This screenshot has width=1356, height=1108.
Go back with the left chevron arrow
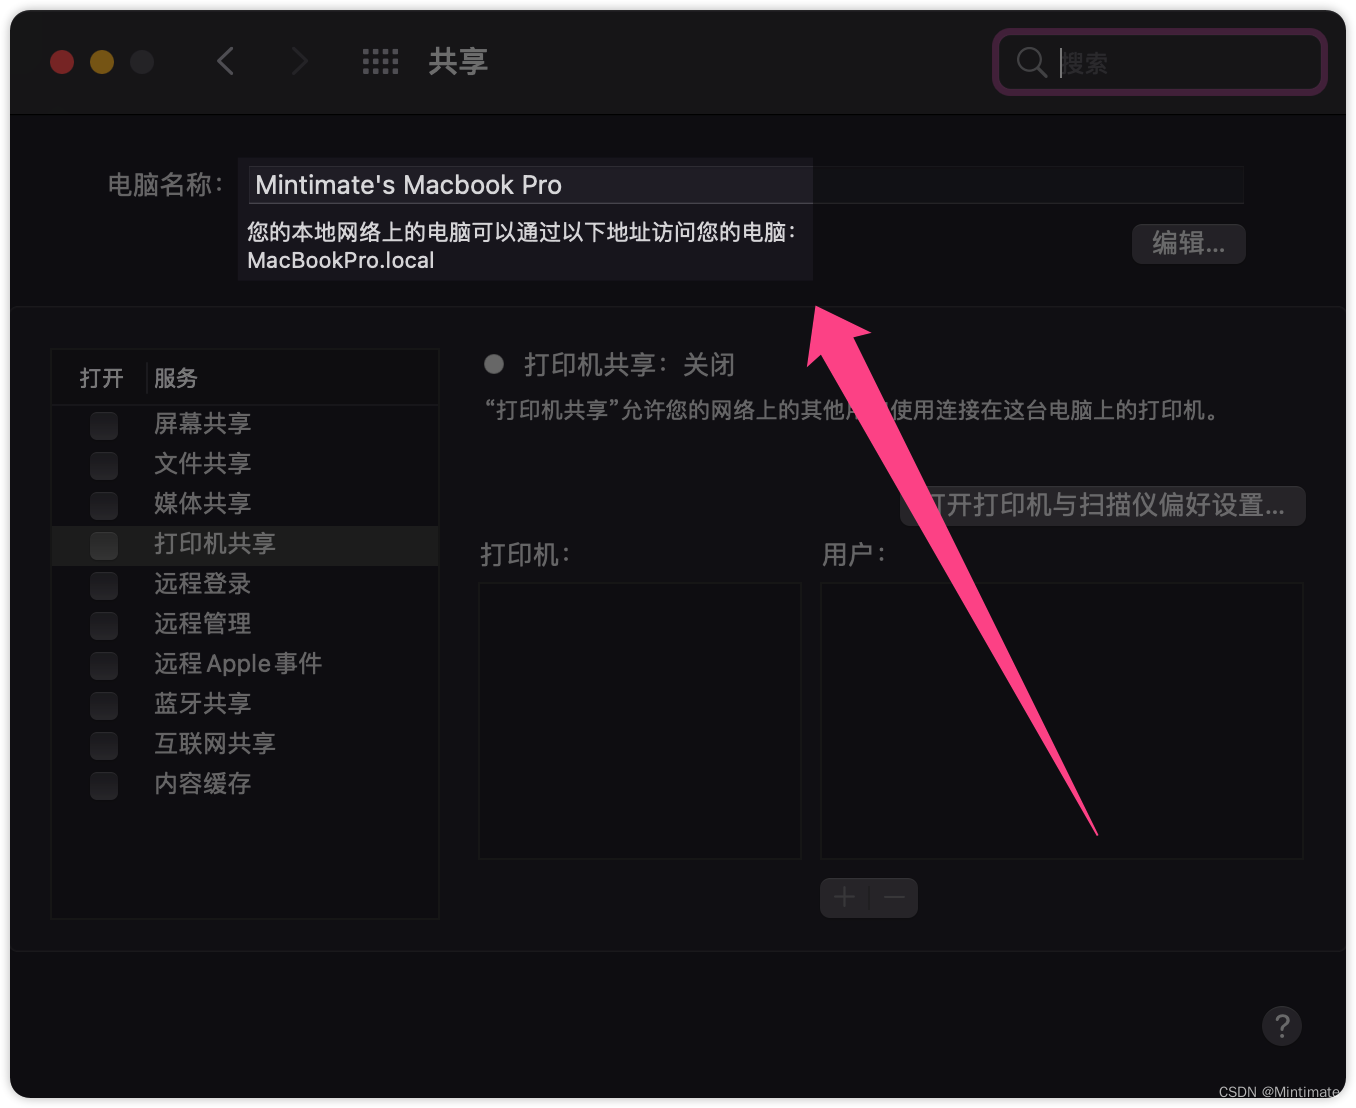pyautogui.click(x=226, y=62)
